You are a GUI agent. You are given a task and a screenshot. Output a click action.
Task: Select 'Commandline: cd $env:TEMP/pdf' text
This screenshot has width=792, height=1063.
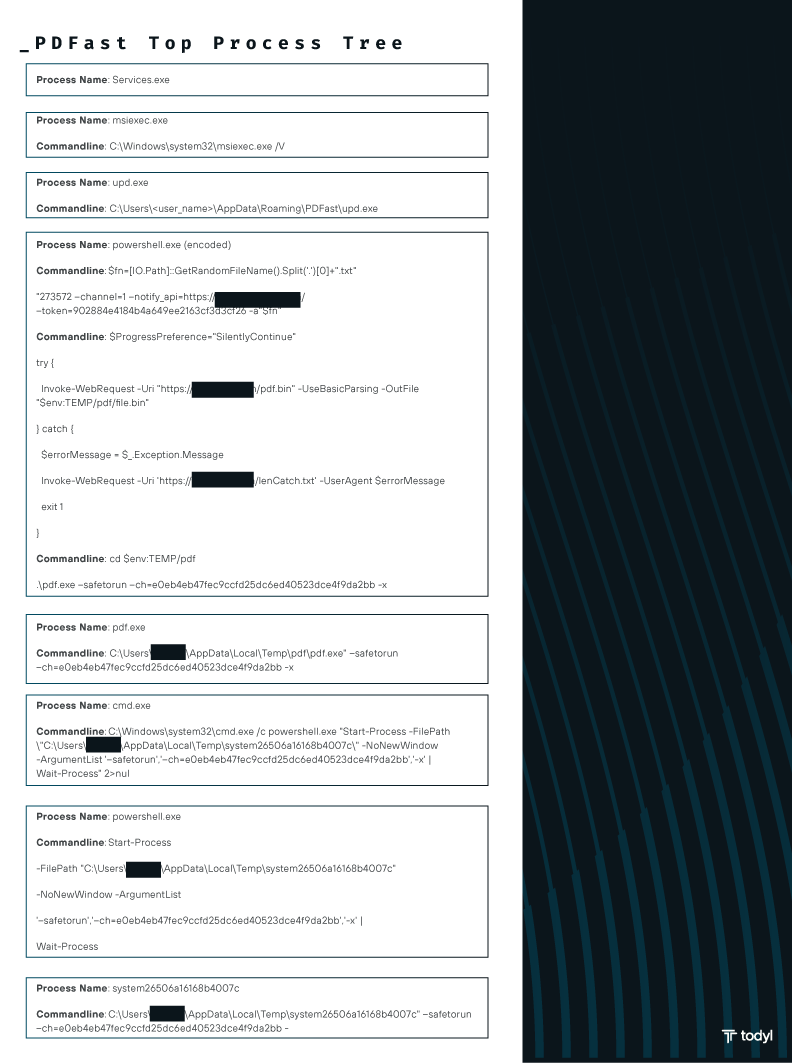(116, 559)
